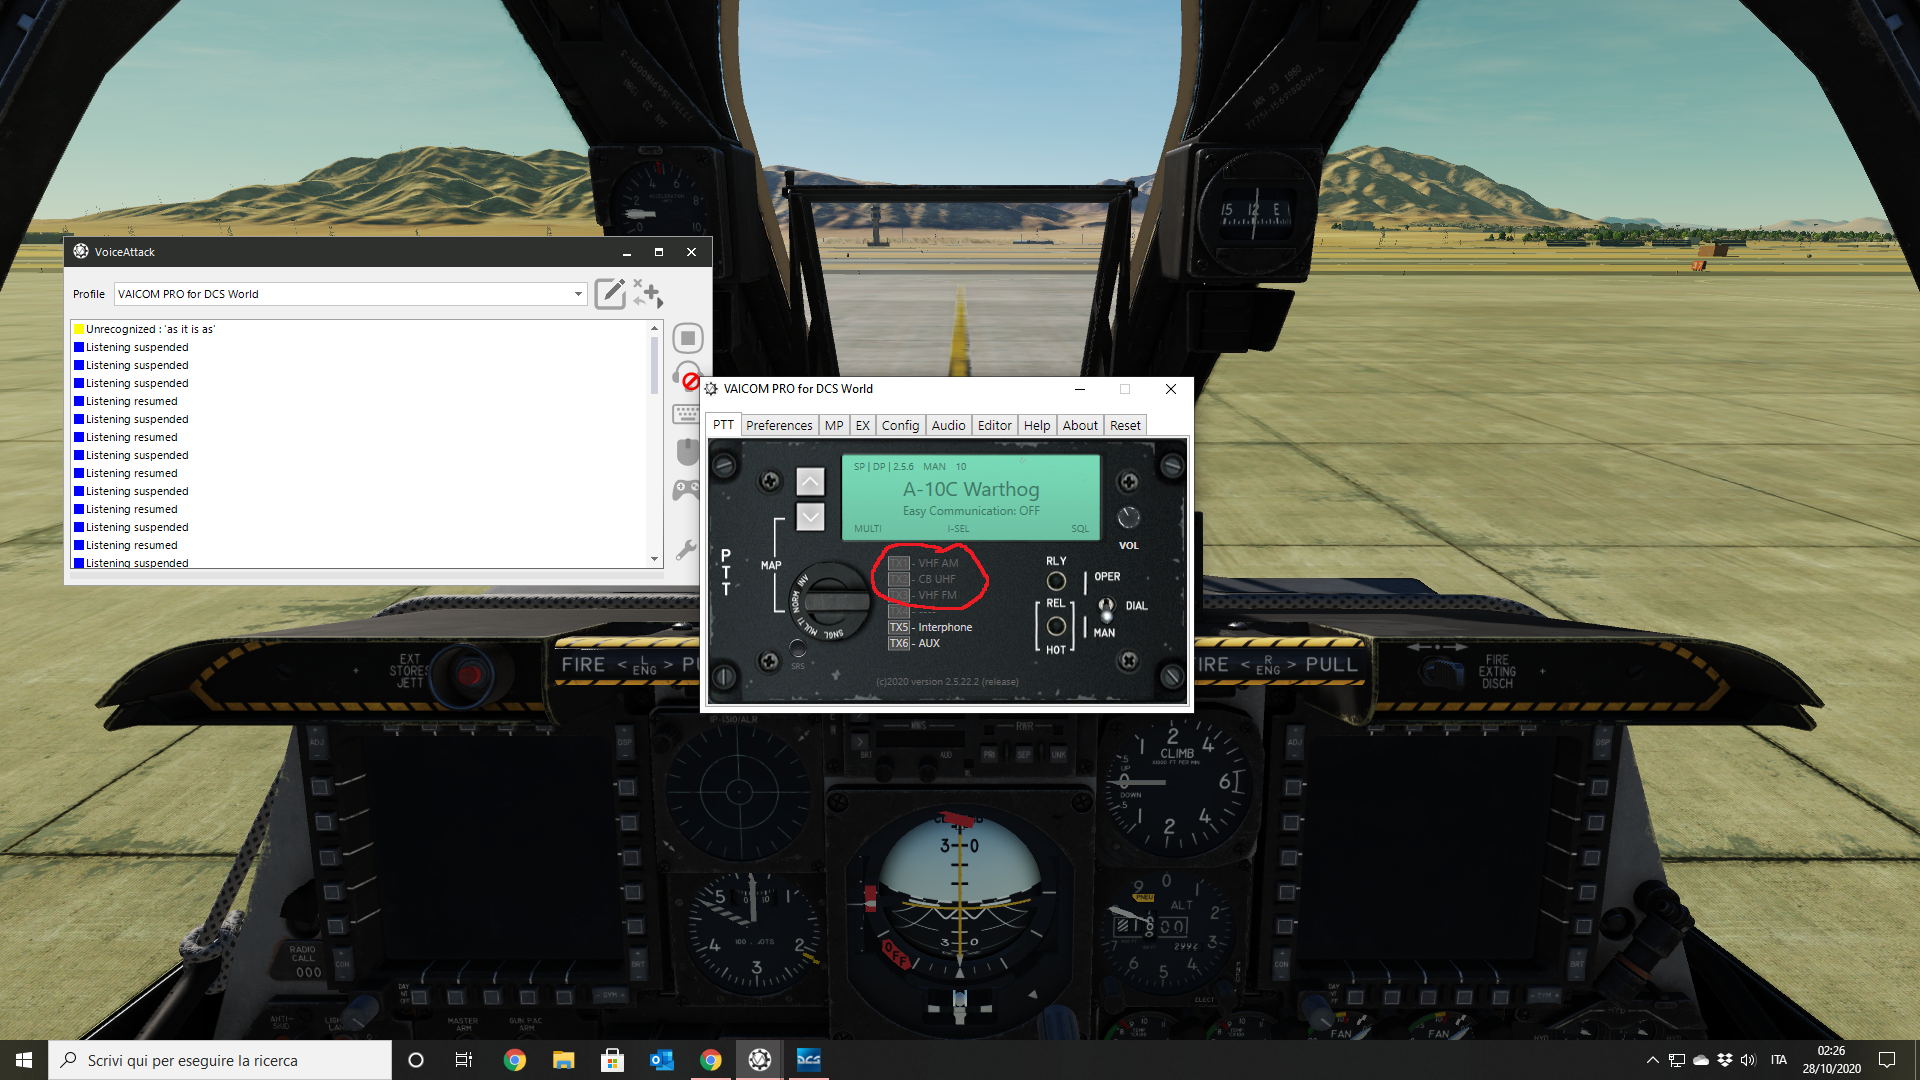
Task: Switch to the PTT tab in VAICOM
Action: click(x=723, y=425)
